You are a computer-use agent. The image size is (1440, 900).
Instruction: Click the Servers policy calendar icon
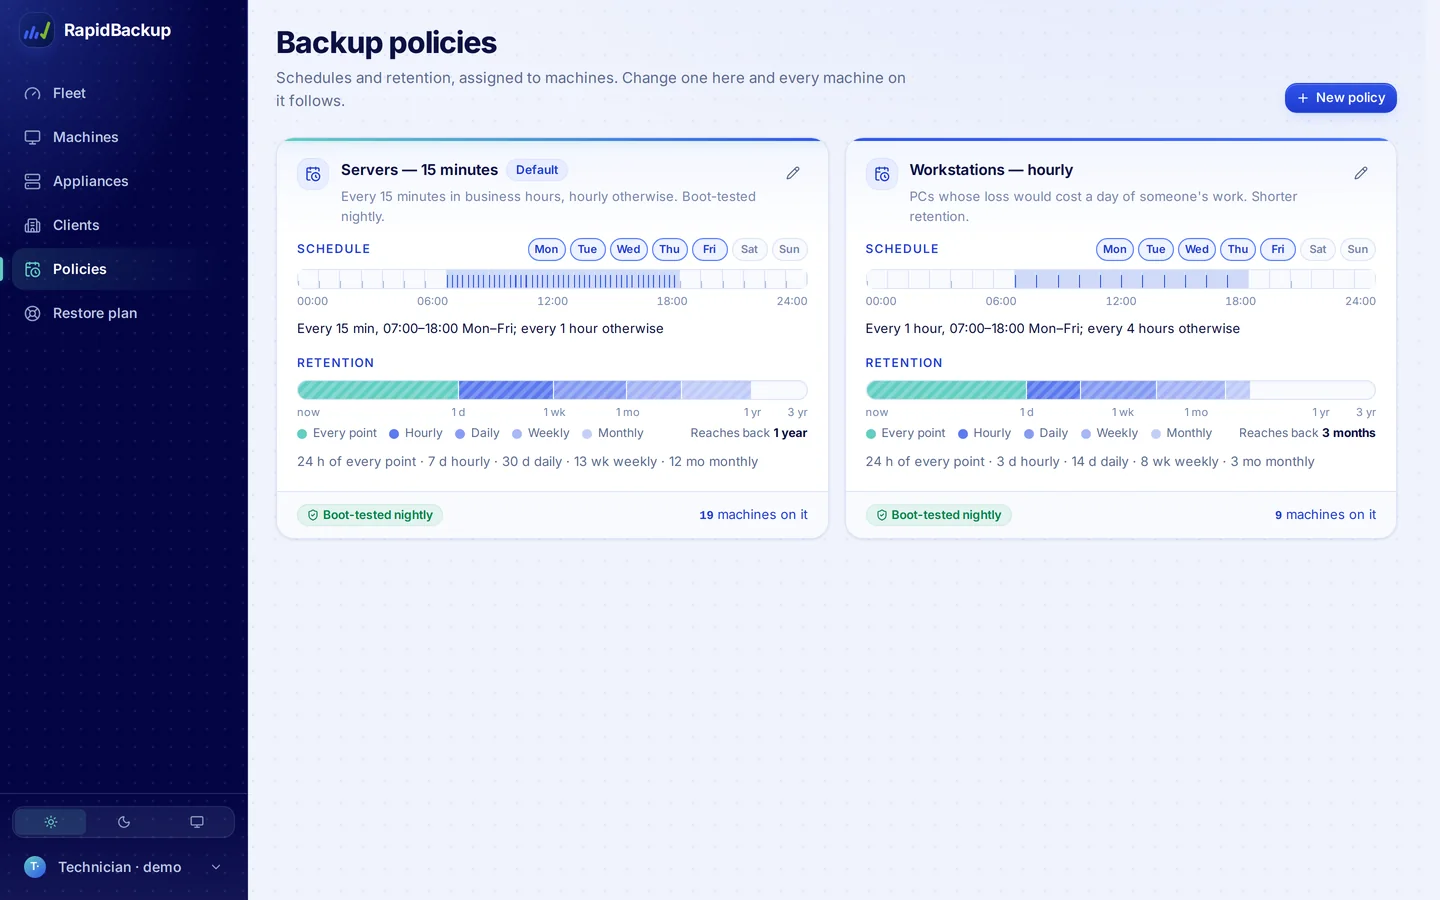tap(313, 174)
